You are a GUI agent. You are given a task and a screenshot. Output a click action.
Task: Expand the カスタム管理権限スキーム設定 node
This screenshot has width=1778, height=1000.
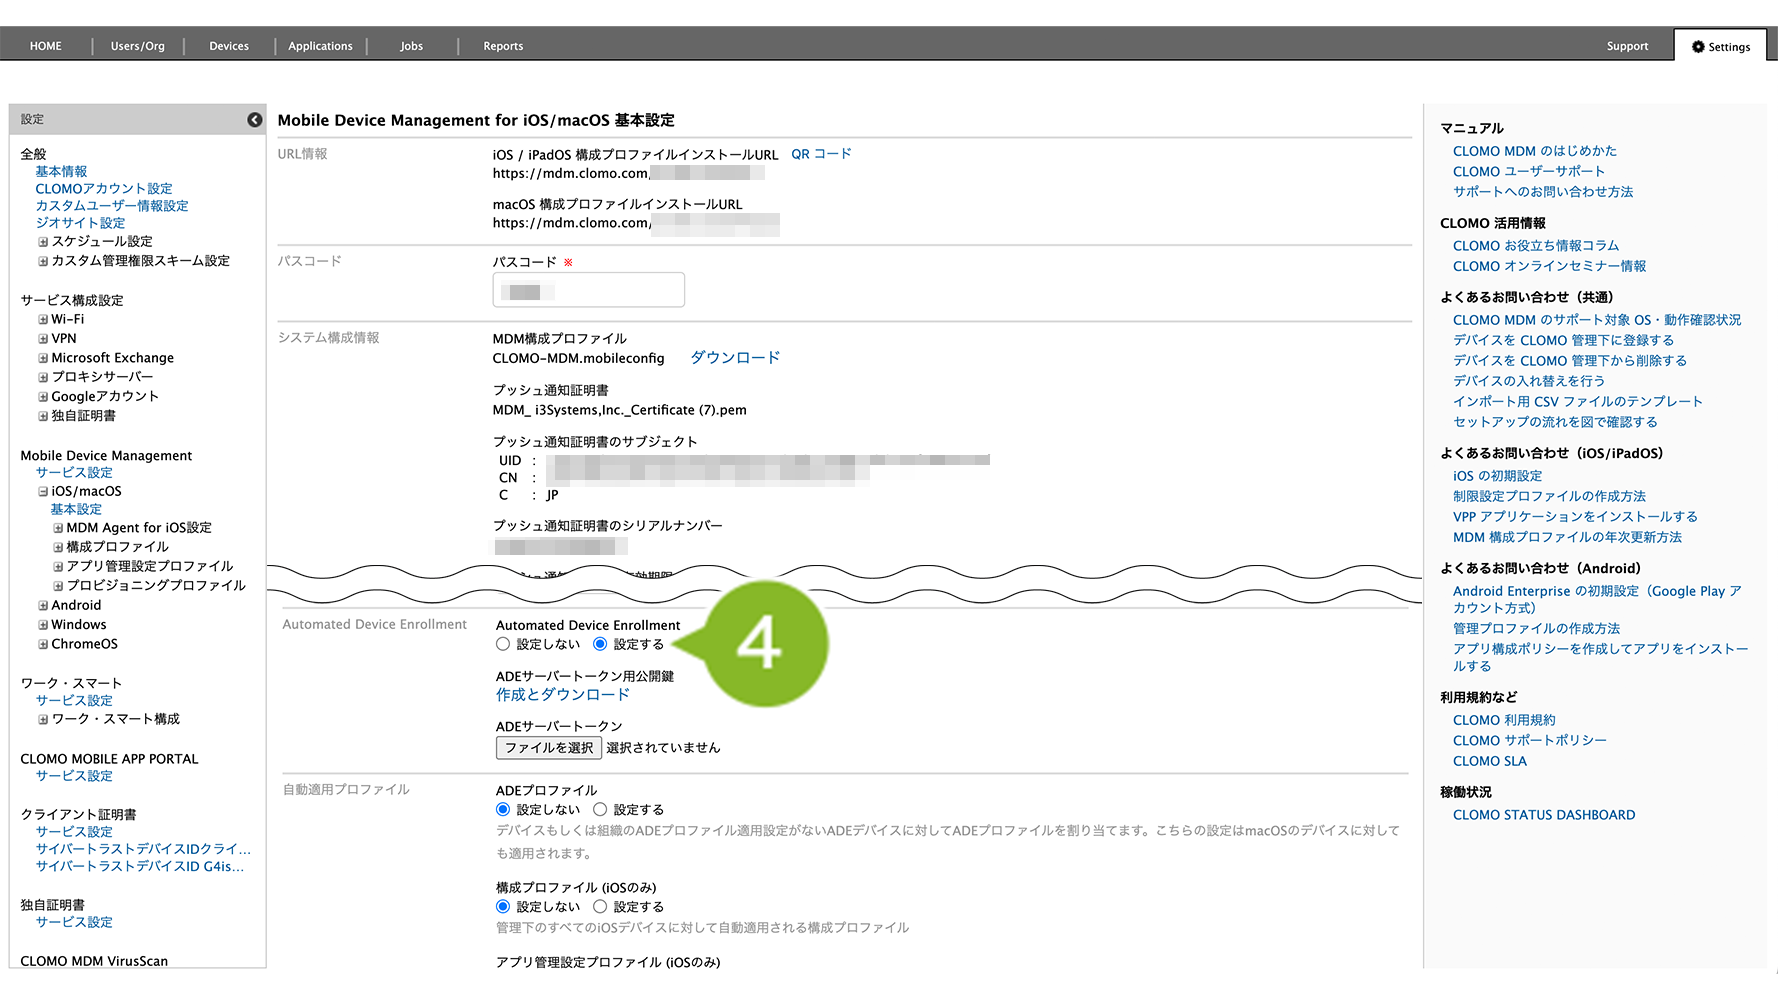coord(43,261)
